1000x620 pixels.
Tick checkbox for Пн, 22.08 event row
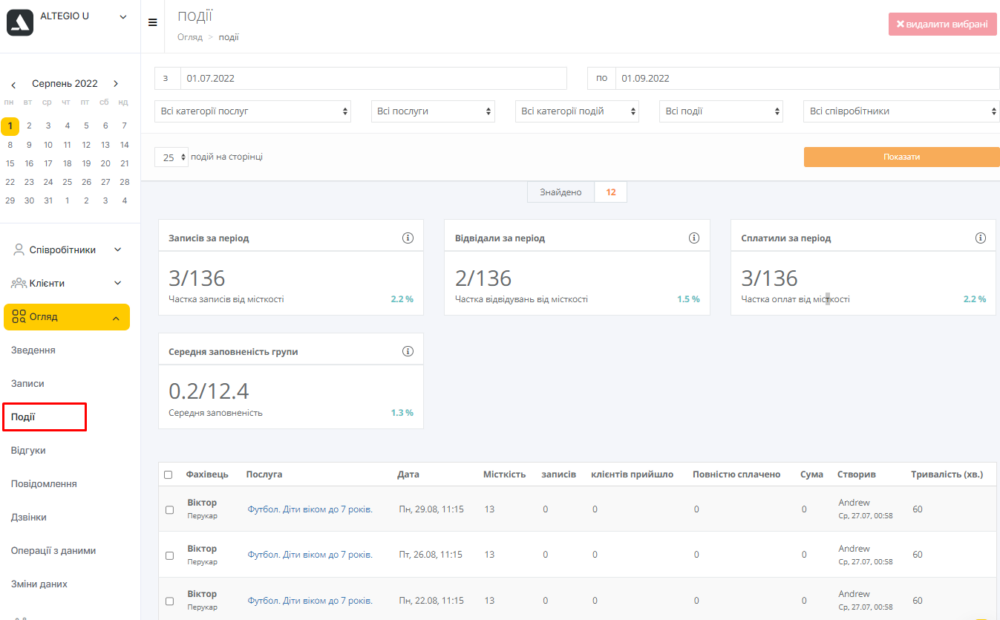pyautogui.click(x=170, y=601)
